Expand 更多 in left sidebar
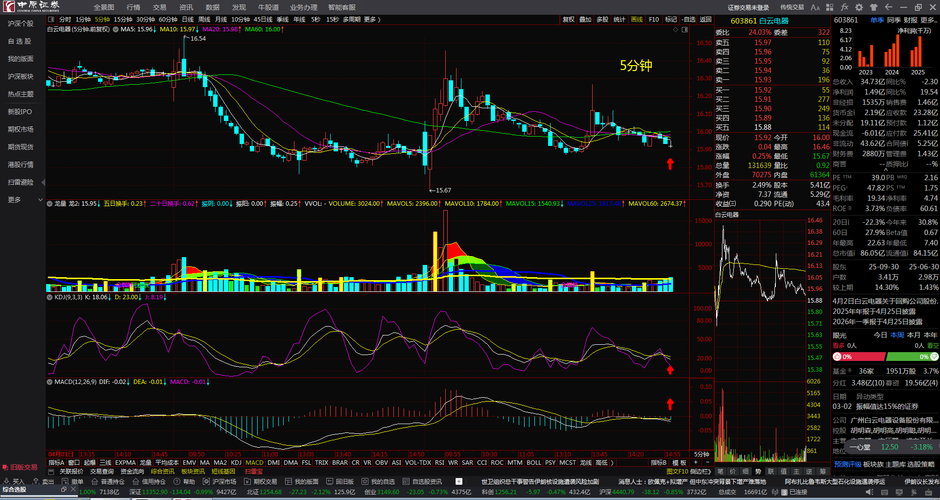 [23, 199]
